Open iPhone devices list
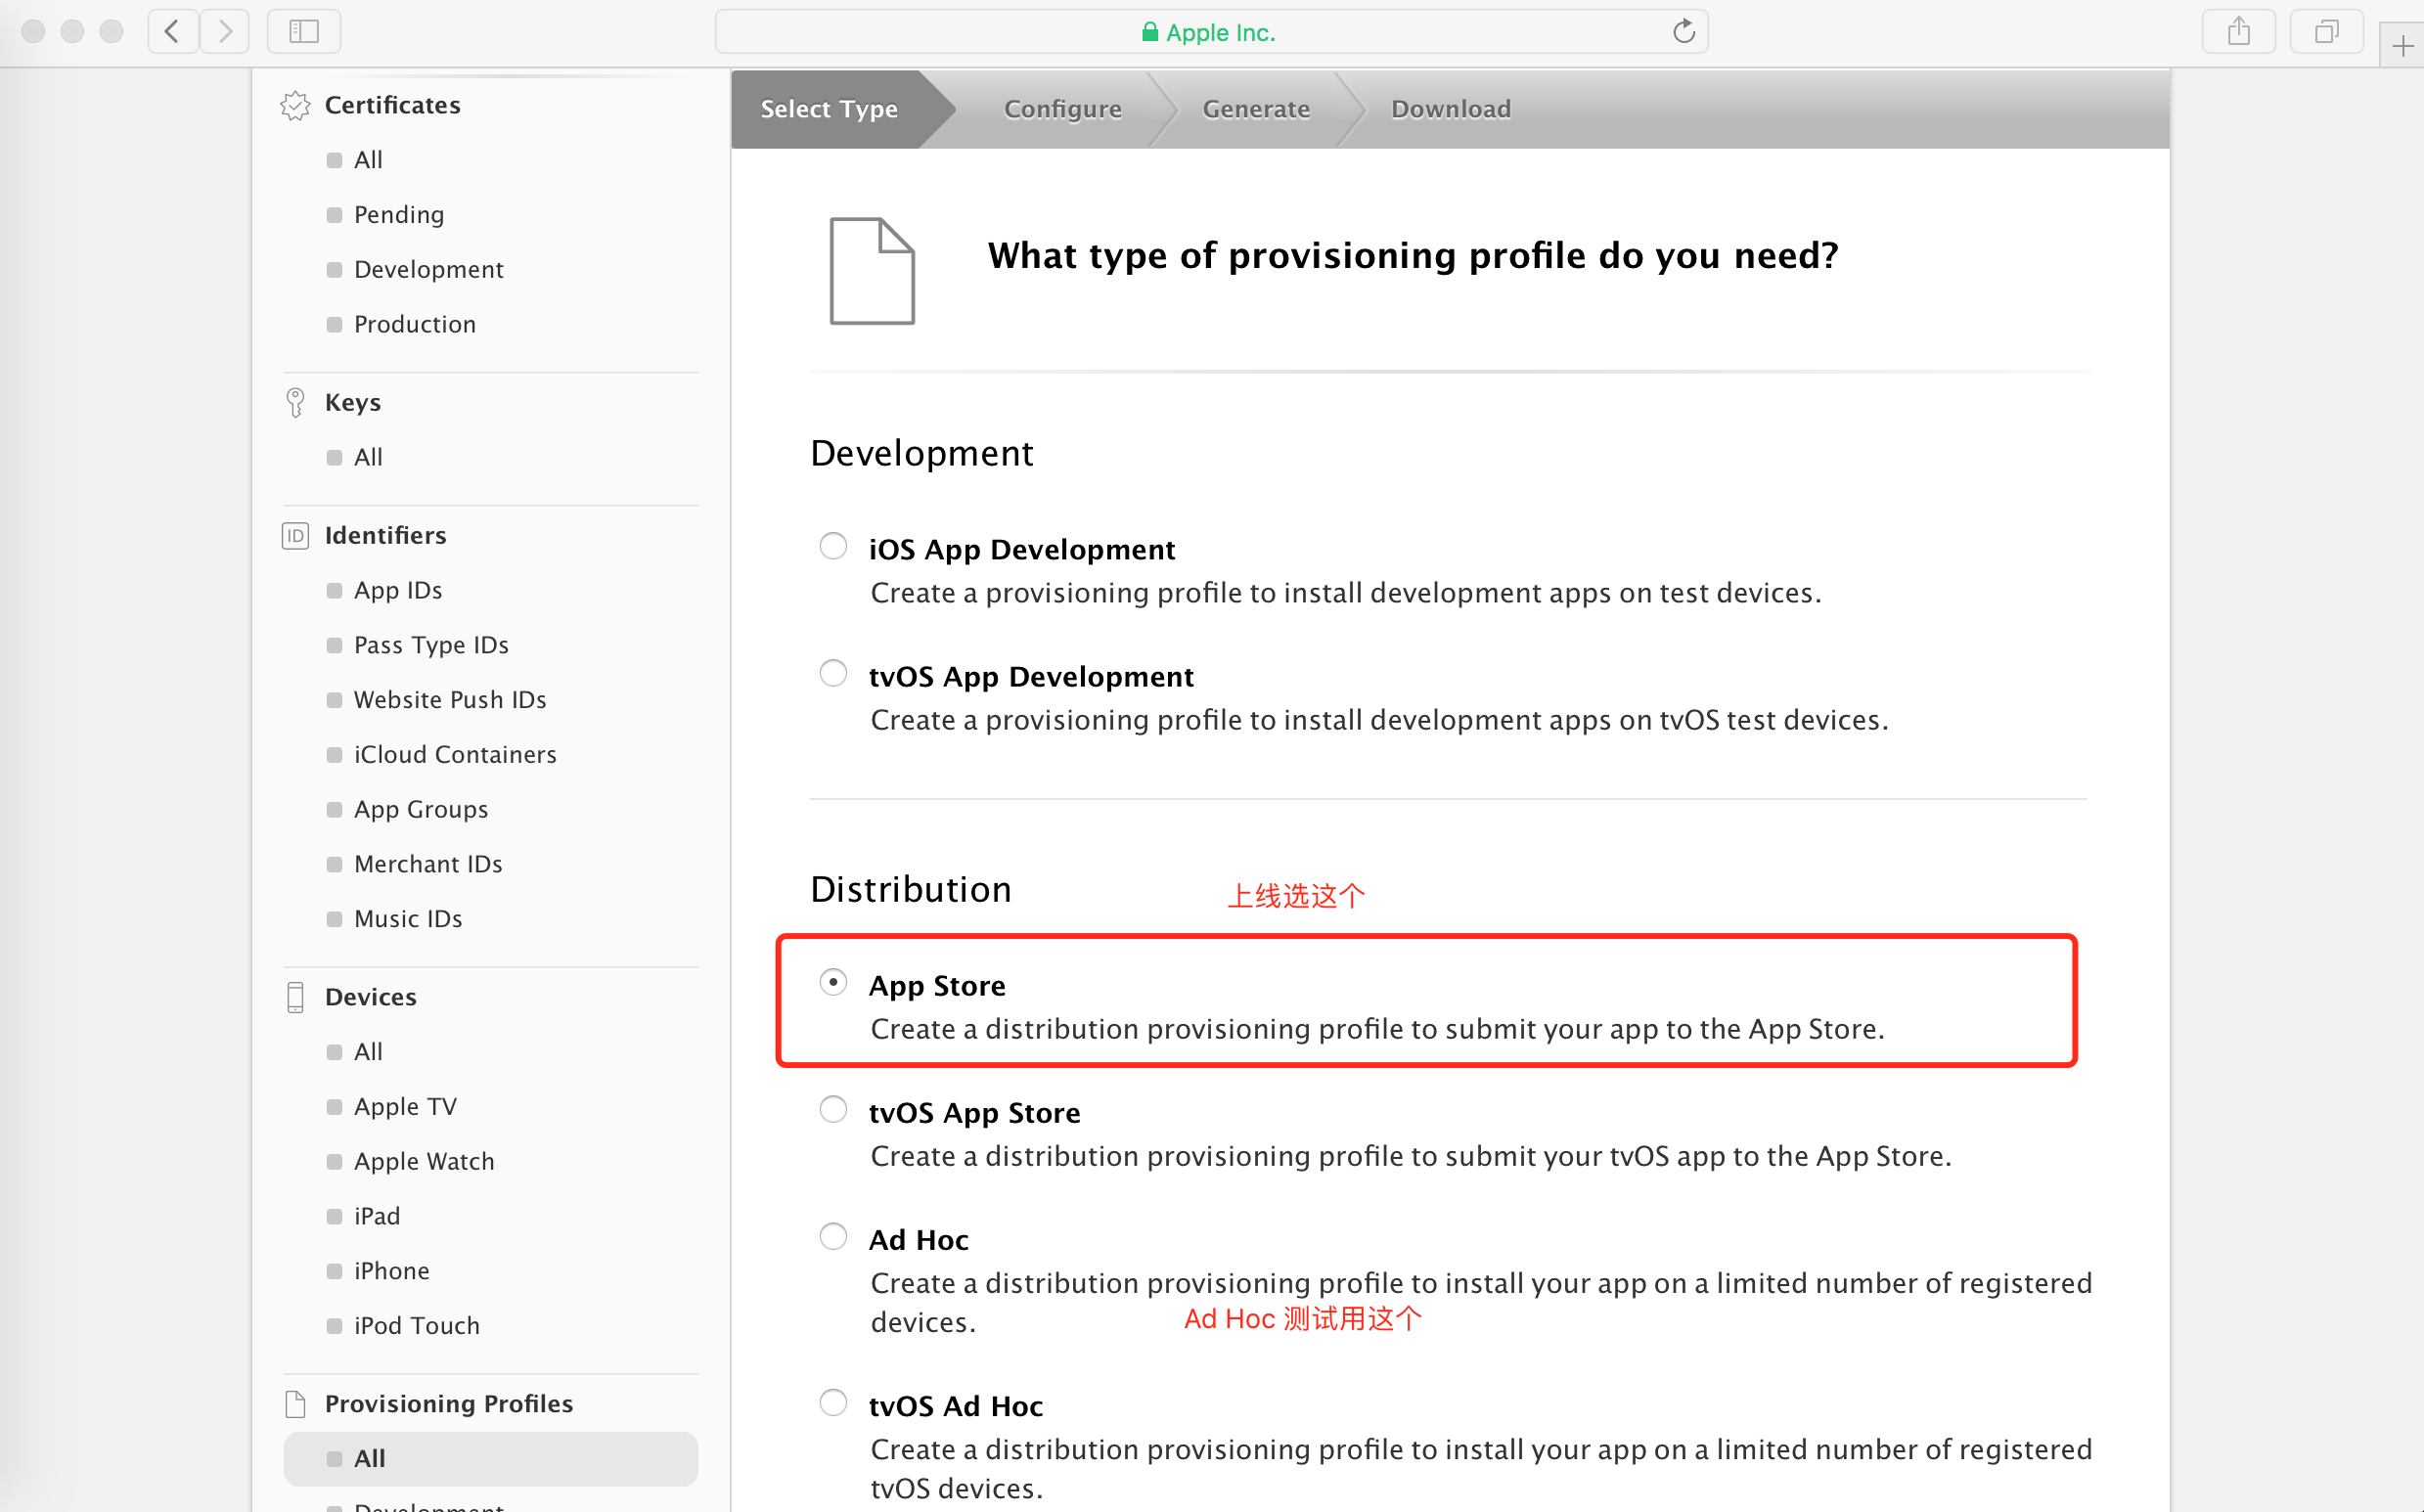This screenshot has width=2424, height=1512. [392, 1272]
